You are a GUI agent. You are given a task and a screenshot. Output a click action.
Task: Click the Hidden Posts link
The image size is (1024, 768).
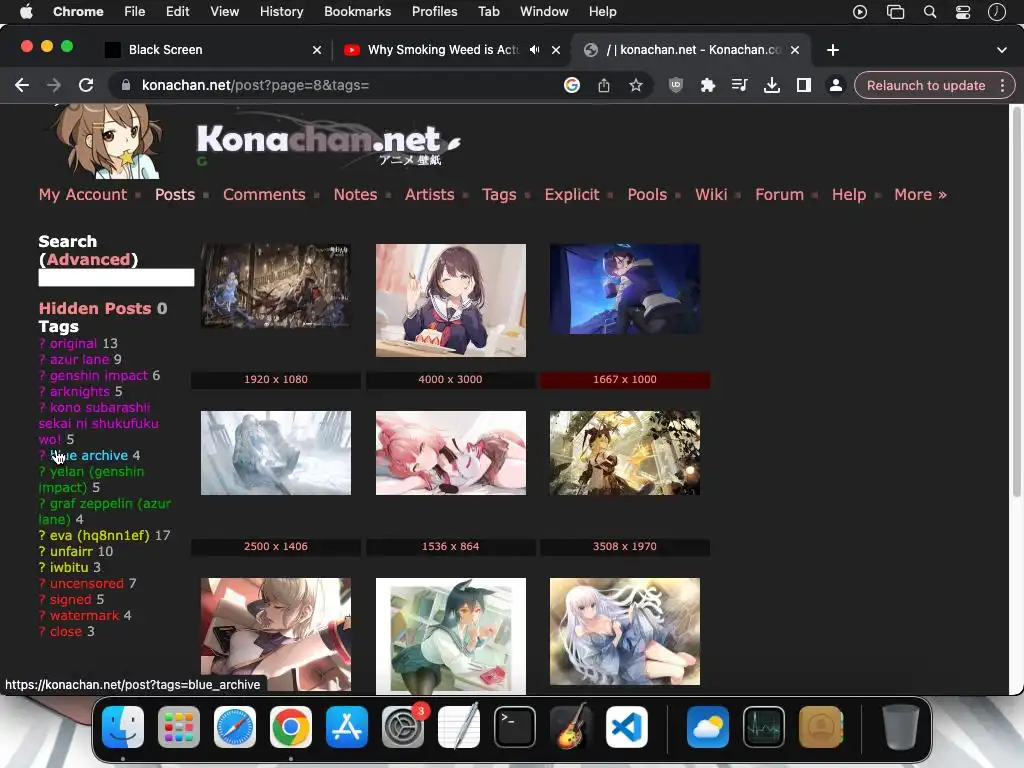[x=95, y=308]
